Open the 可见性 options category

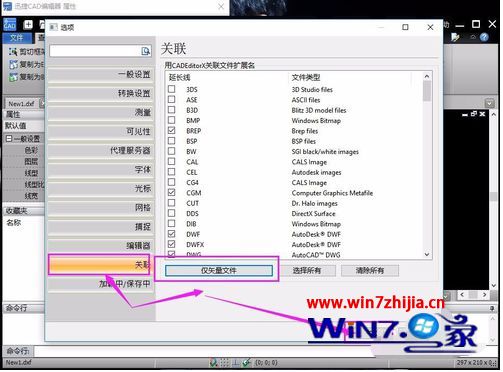pyautogui.click(x=101, y=131)
